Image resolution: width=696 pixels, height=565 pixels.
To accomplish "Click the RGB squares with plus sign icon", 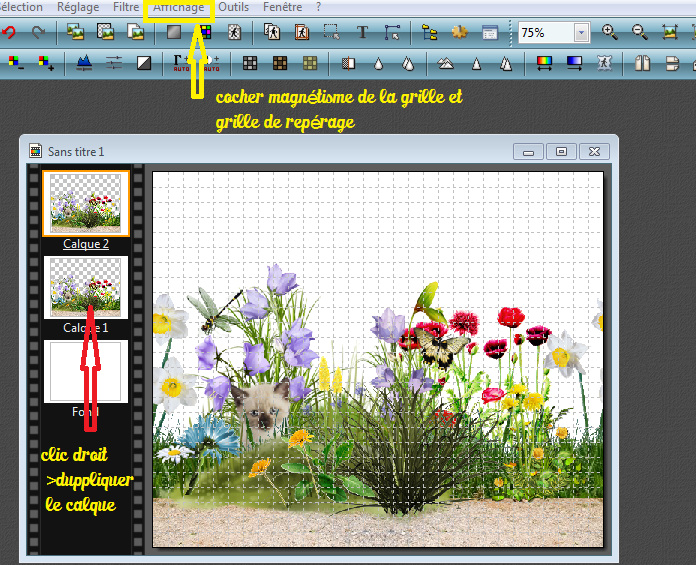I will (x=46, y=63).
